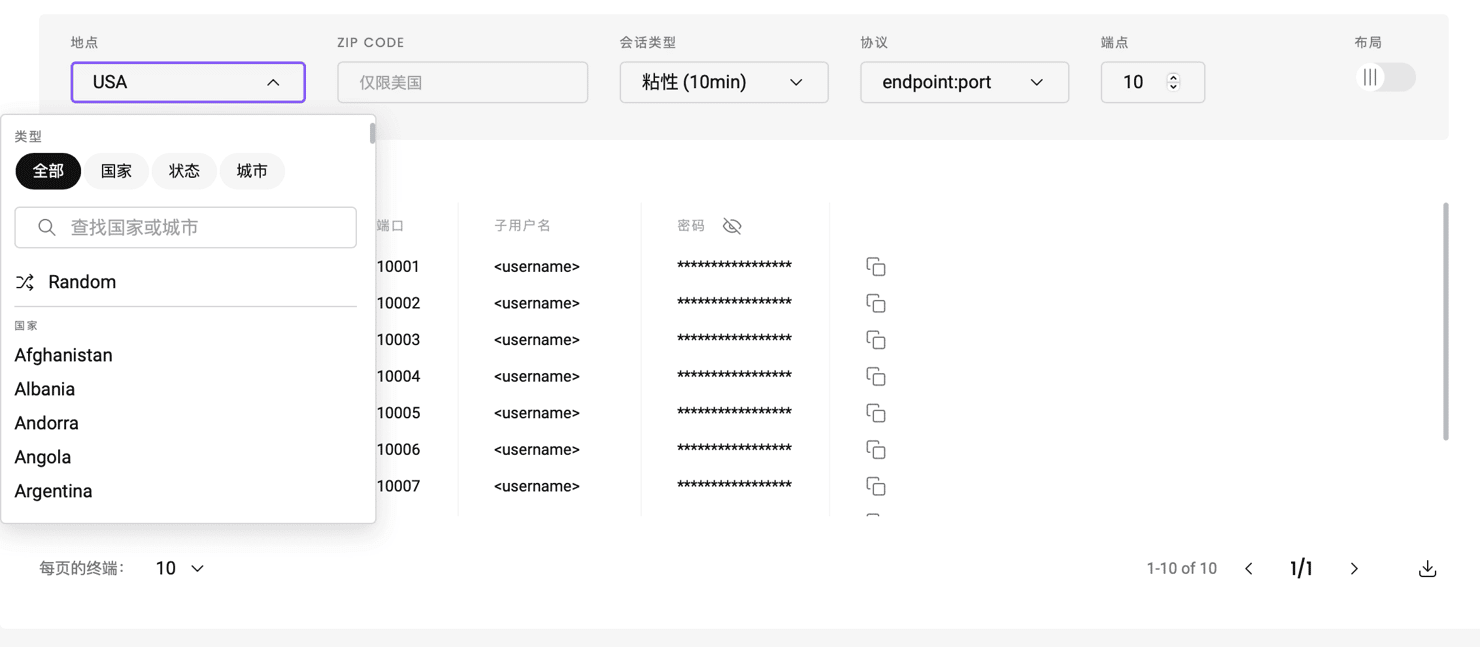
Task: Click the 端点 number stepper arrows
Action: [x=1173, y=82]
